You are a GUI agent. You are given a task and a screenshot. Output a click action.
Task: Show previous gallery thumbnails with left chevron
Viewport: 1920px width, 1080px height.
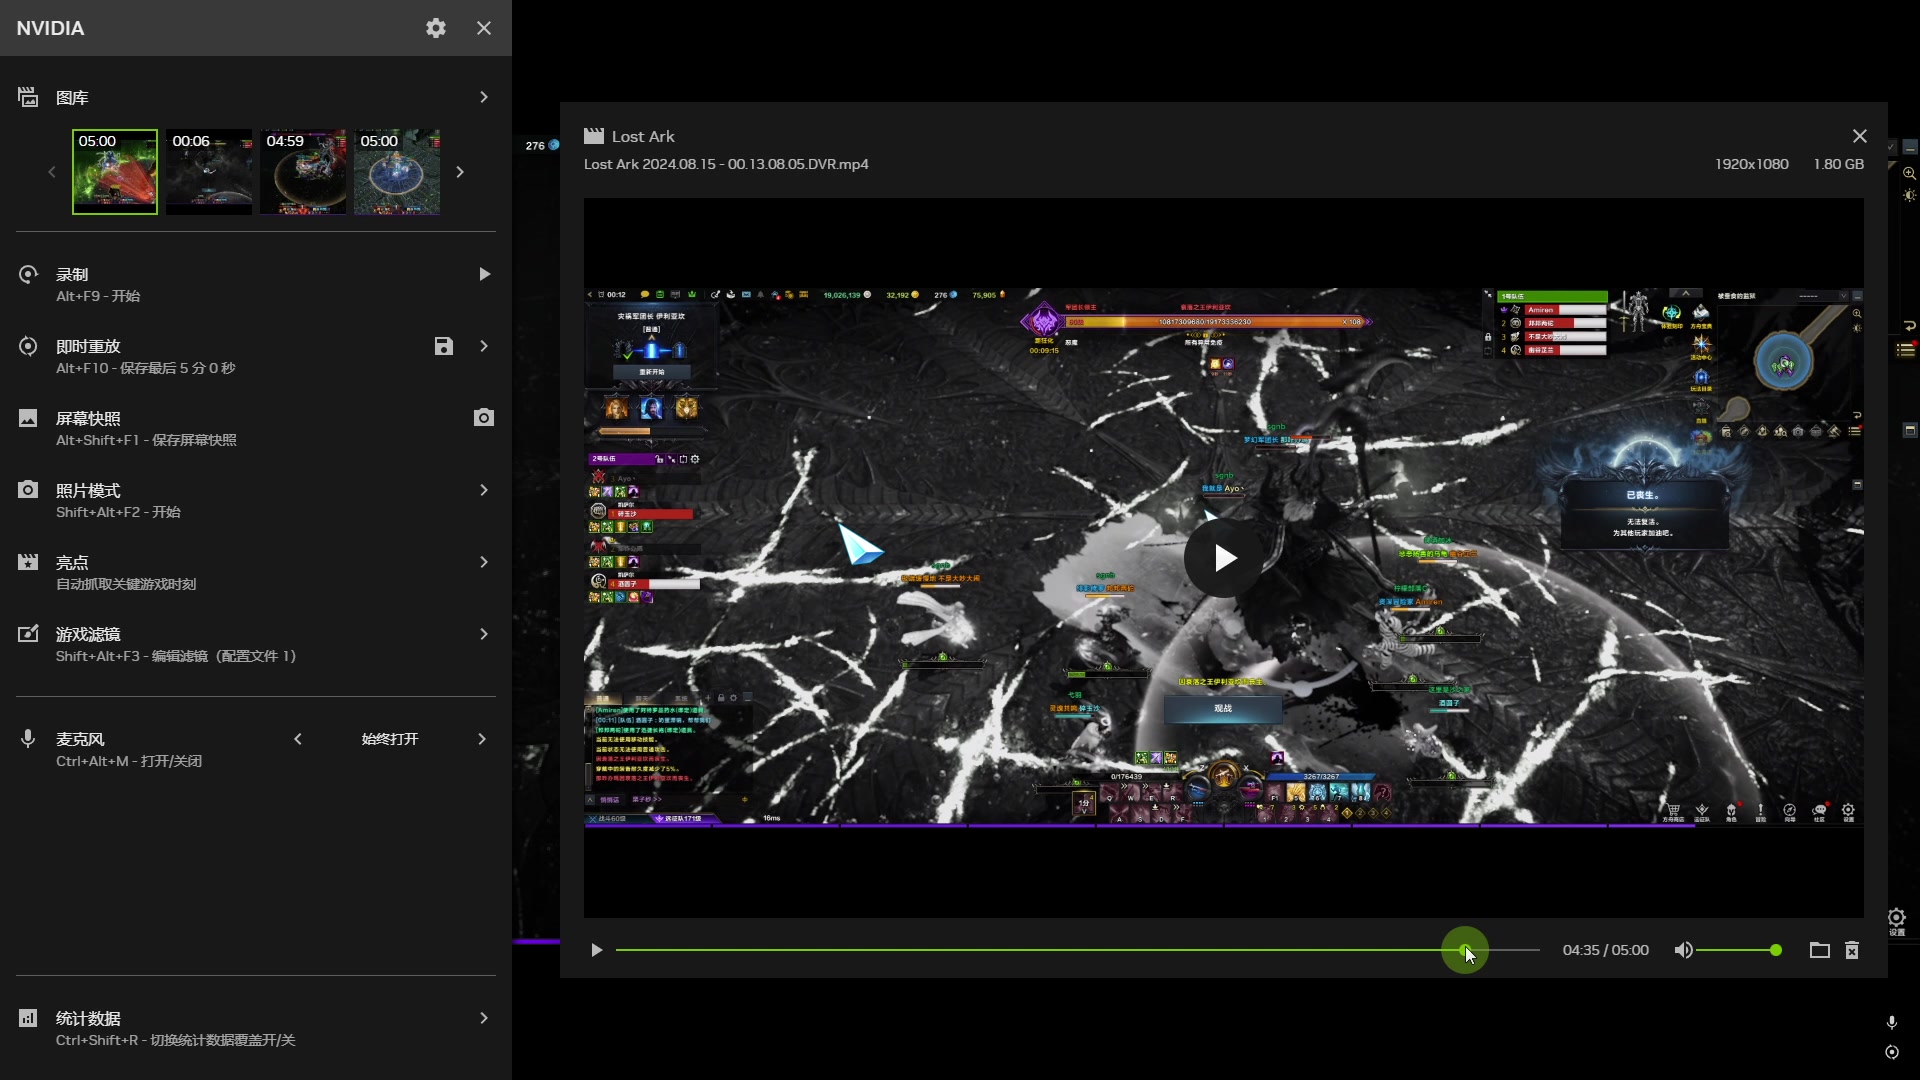(52, 172)
